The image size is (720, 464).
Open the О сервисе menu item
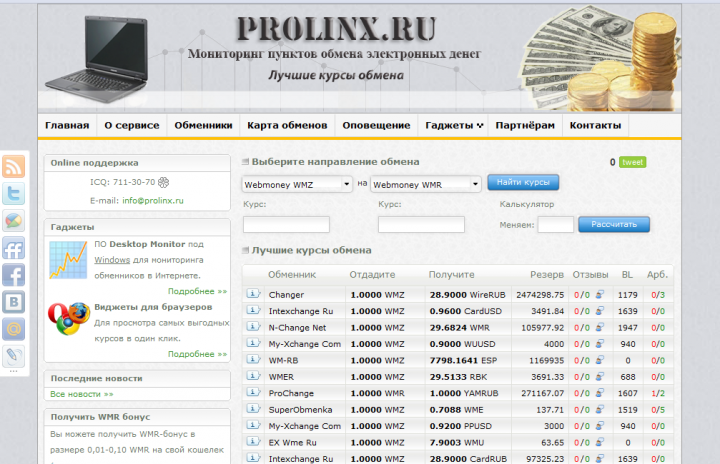132,125
